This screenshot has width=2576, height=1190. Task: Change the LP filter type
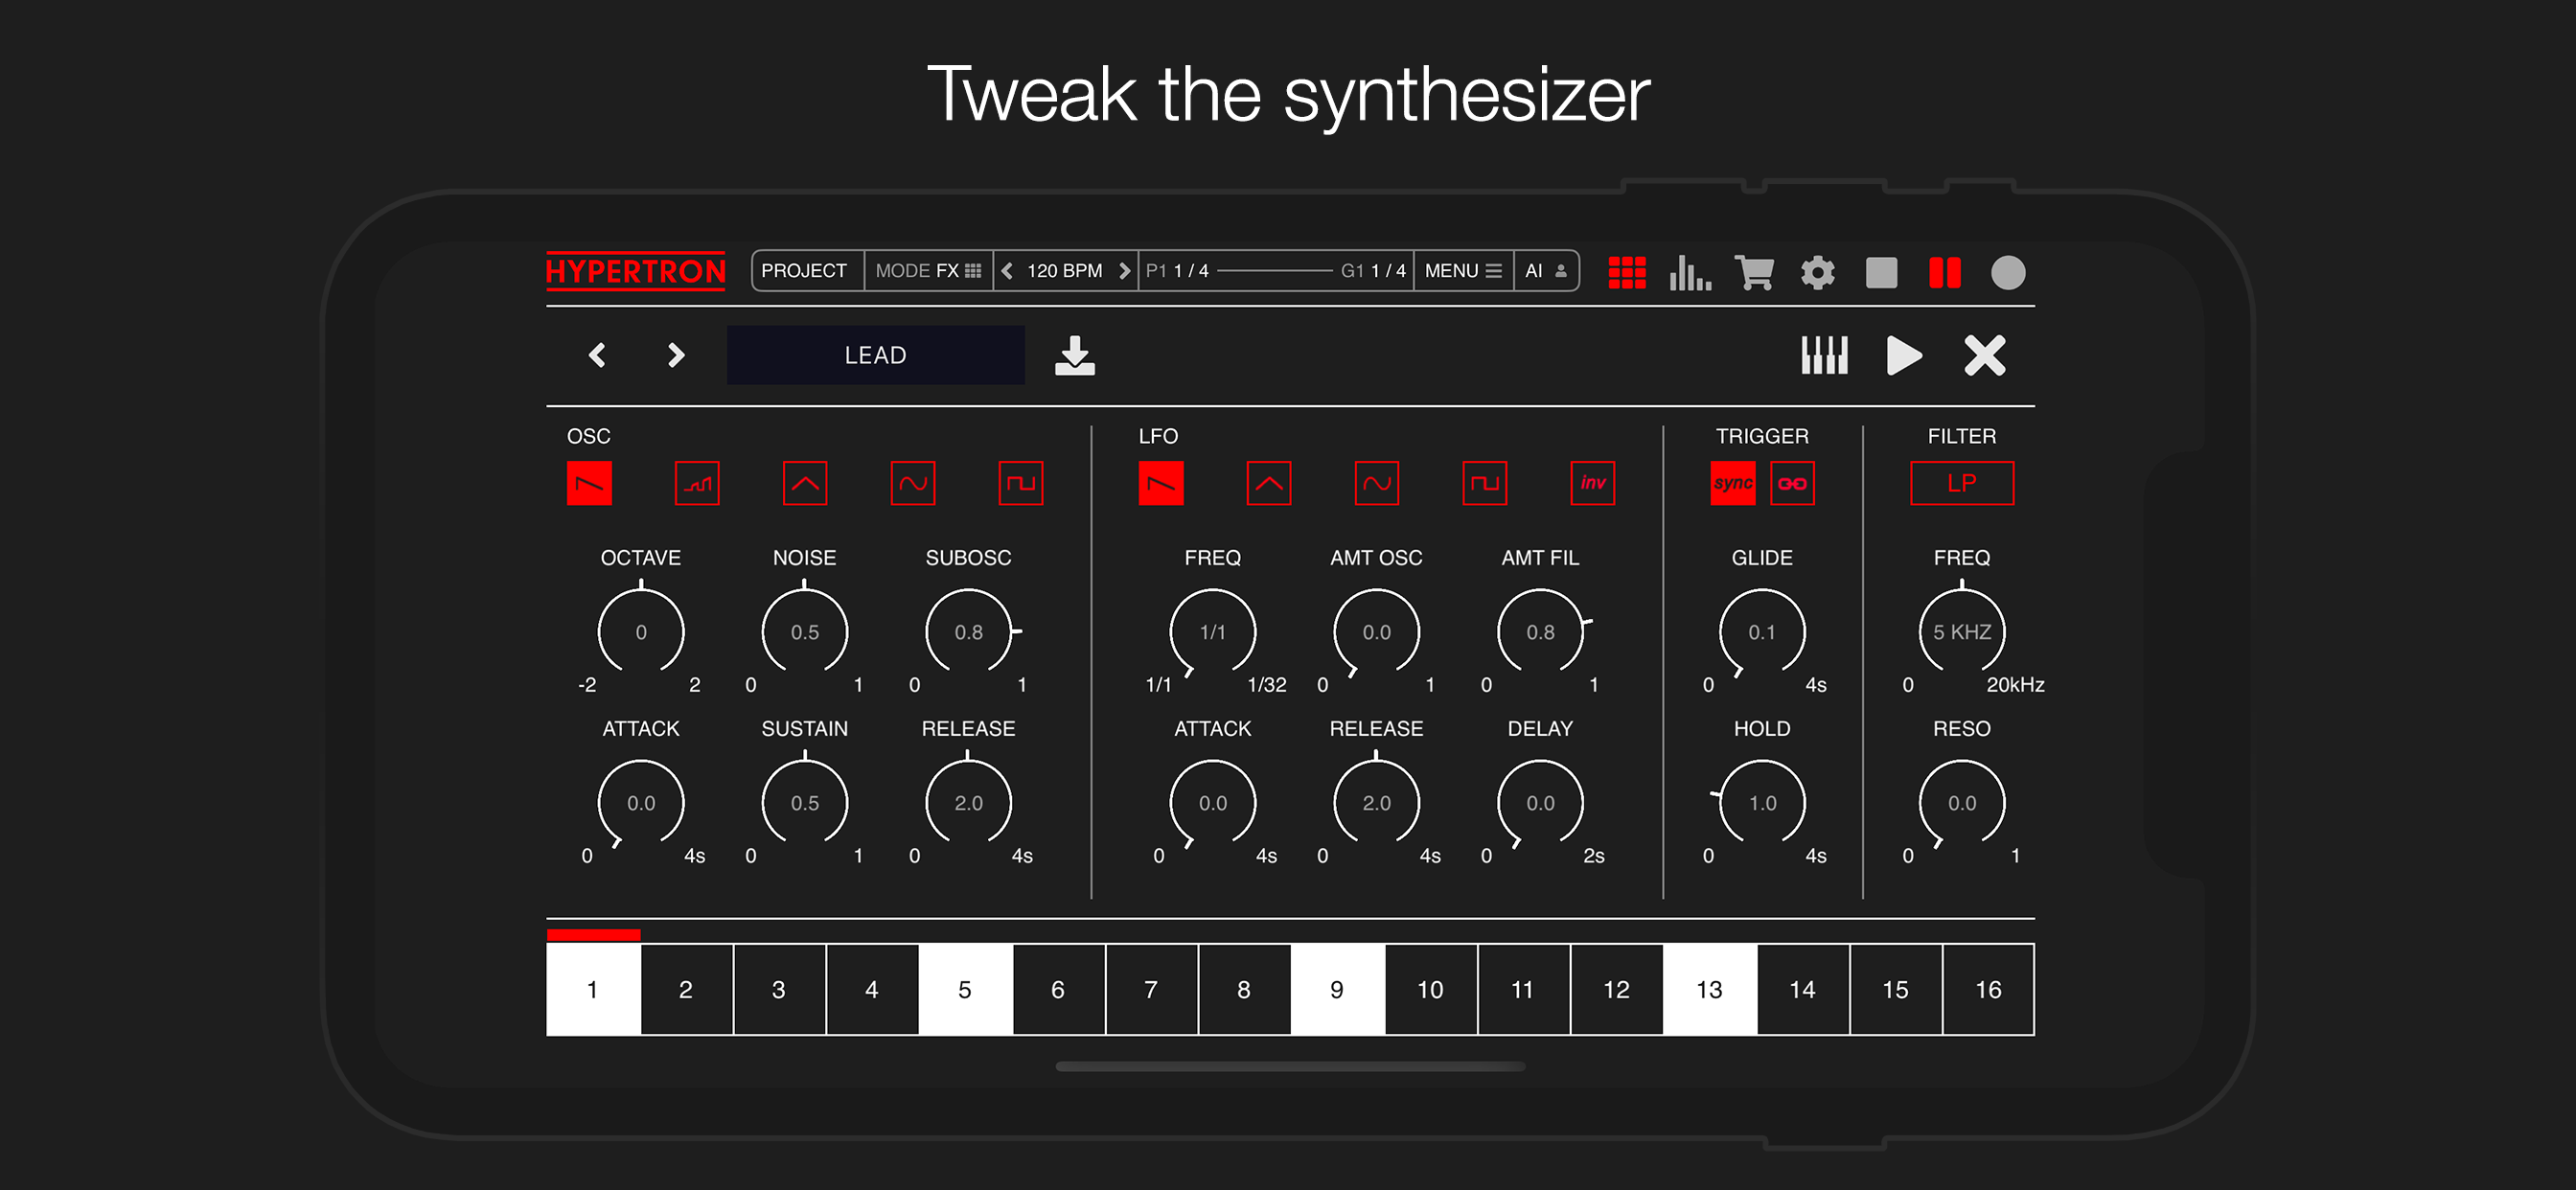(x=1962, y=483)
